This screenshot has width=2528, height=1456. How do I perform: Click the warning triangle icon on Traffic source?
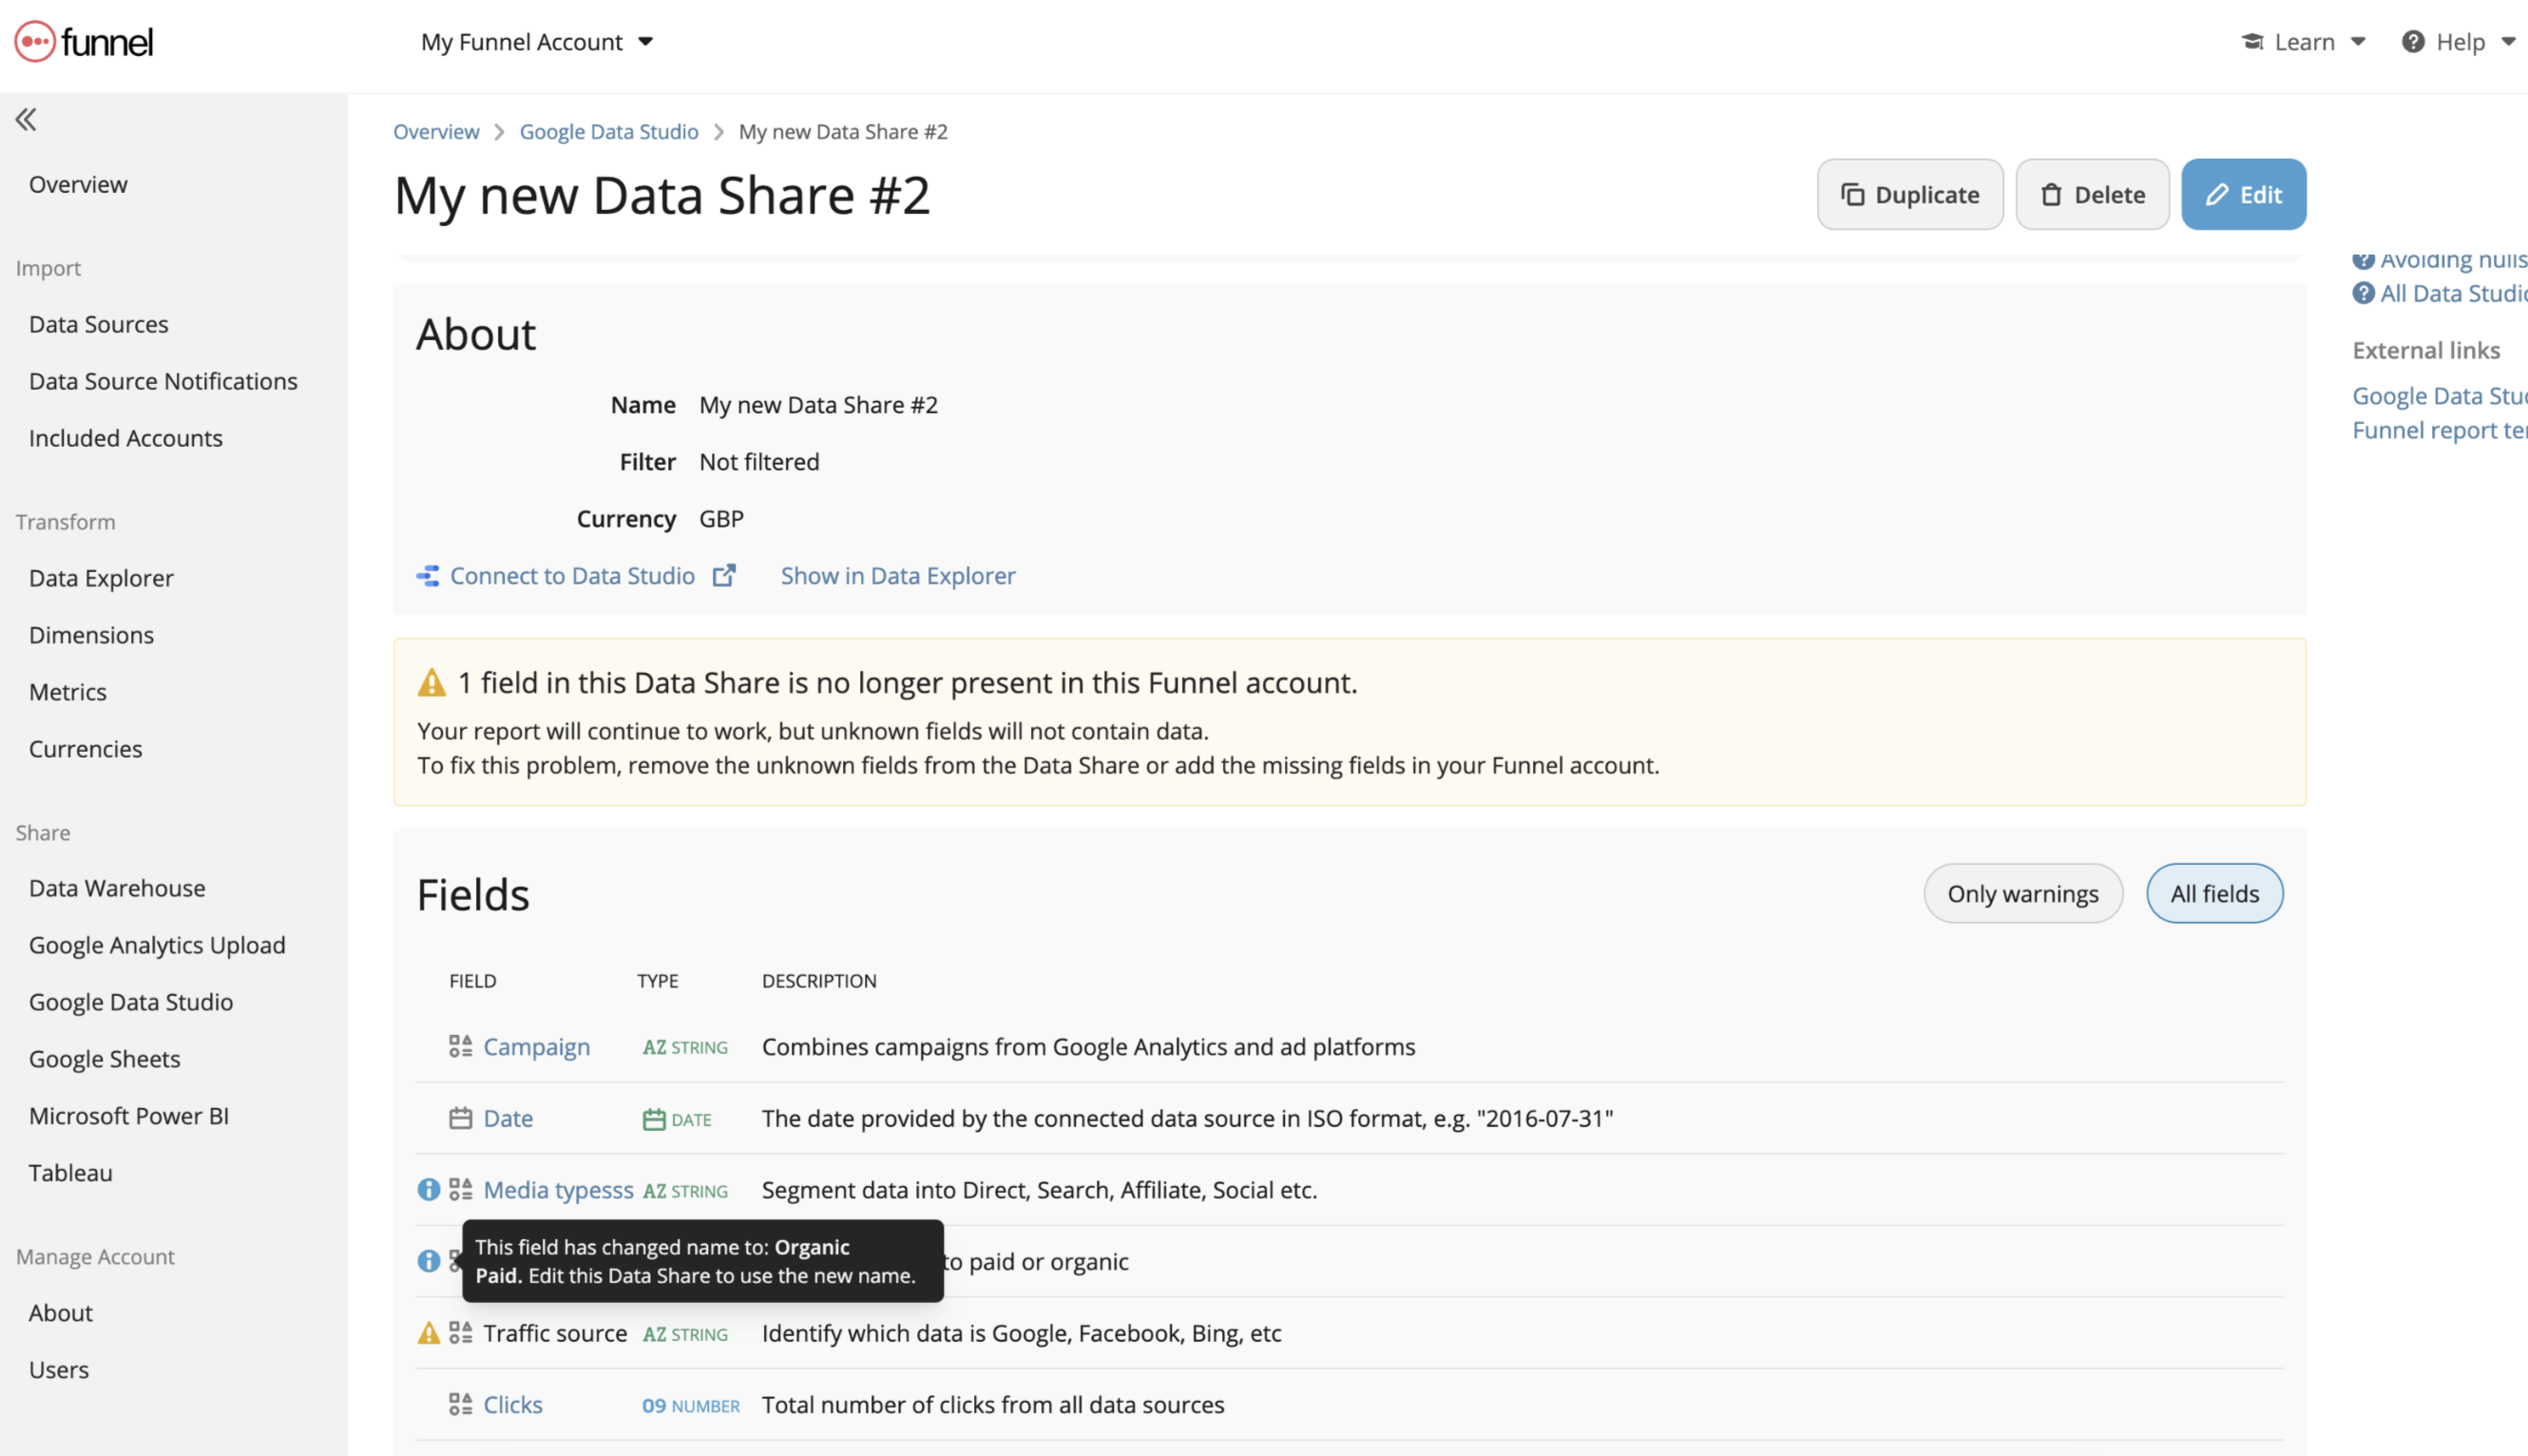coord(429,1332)
